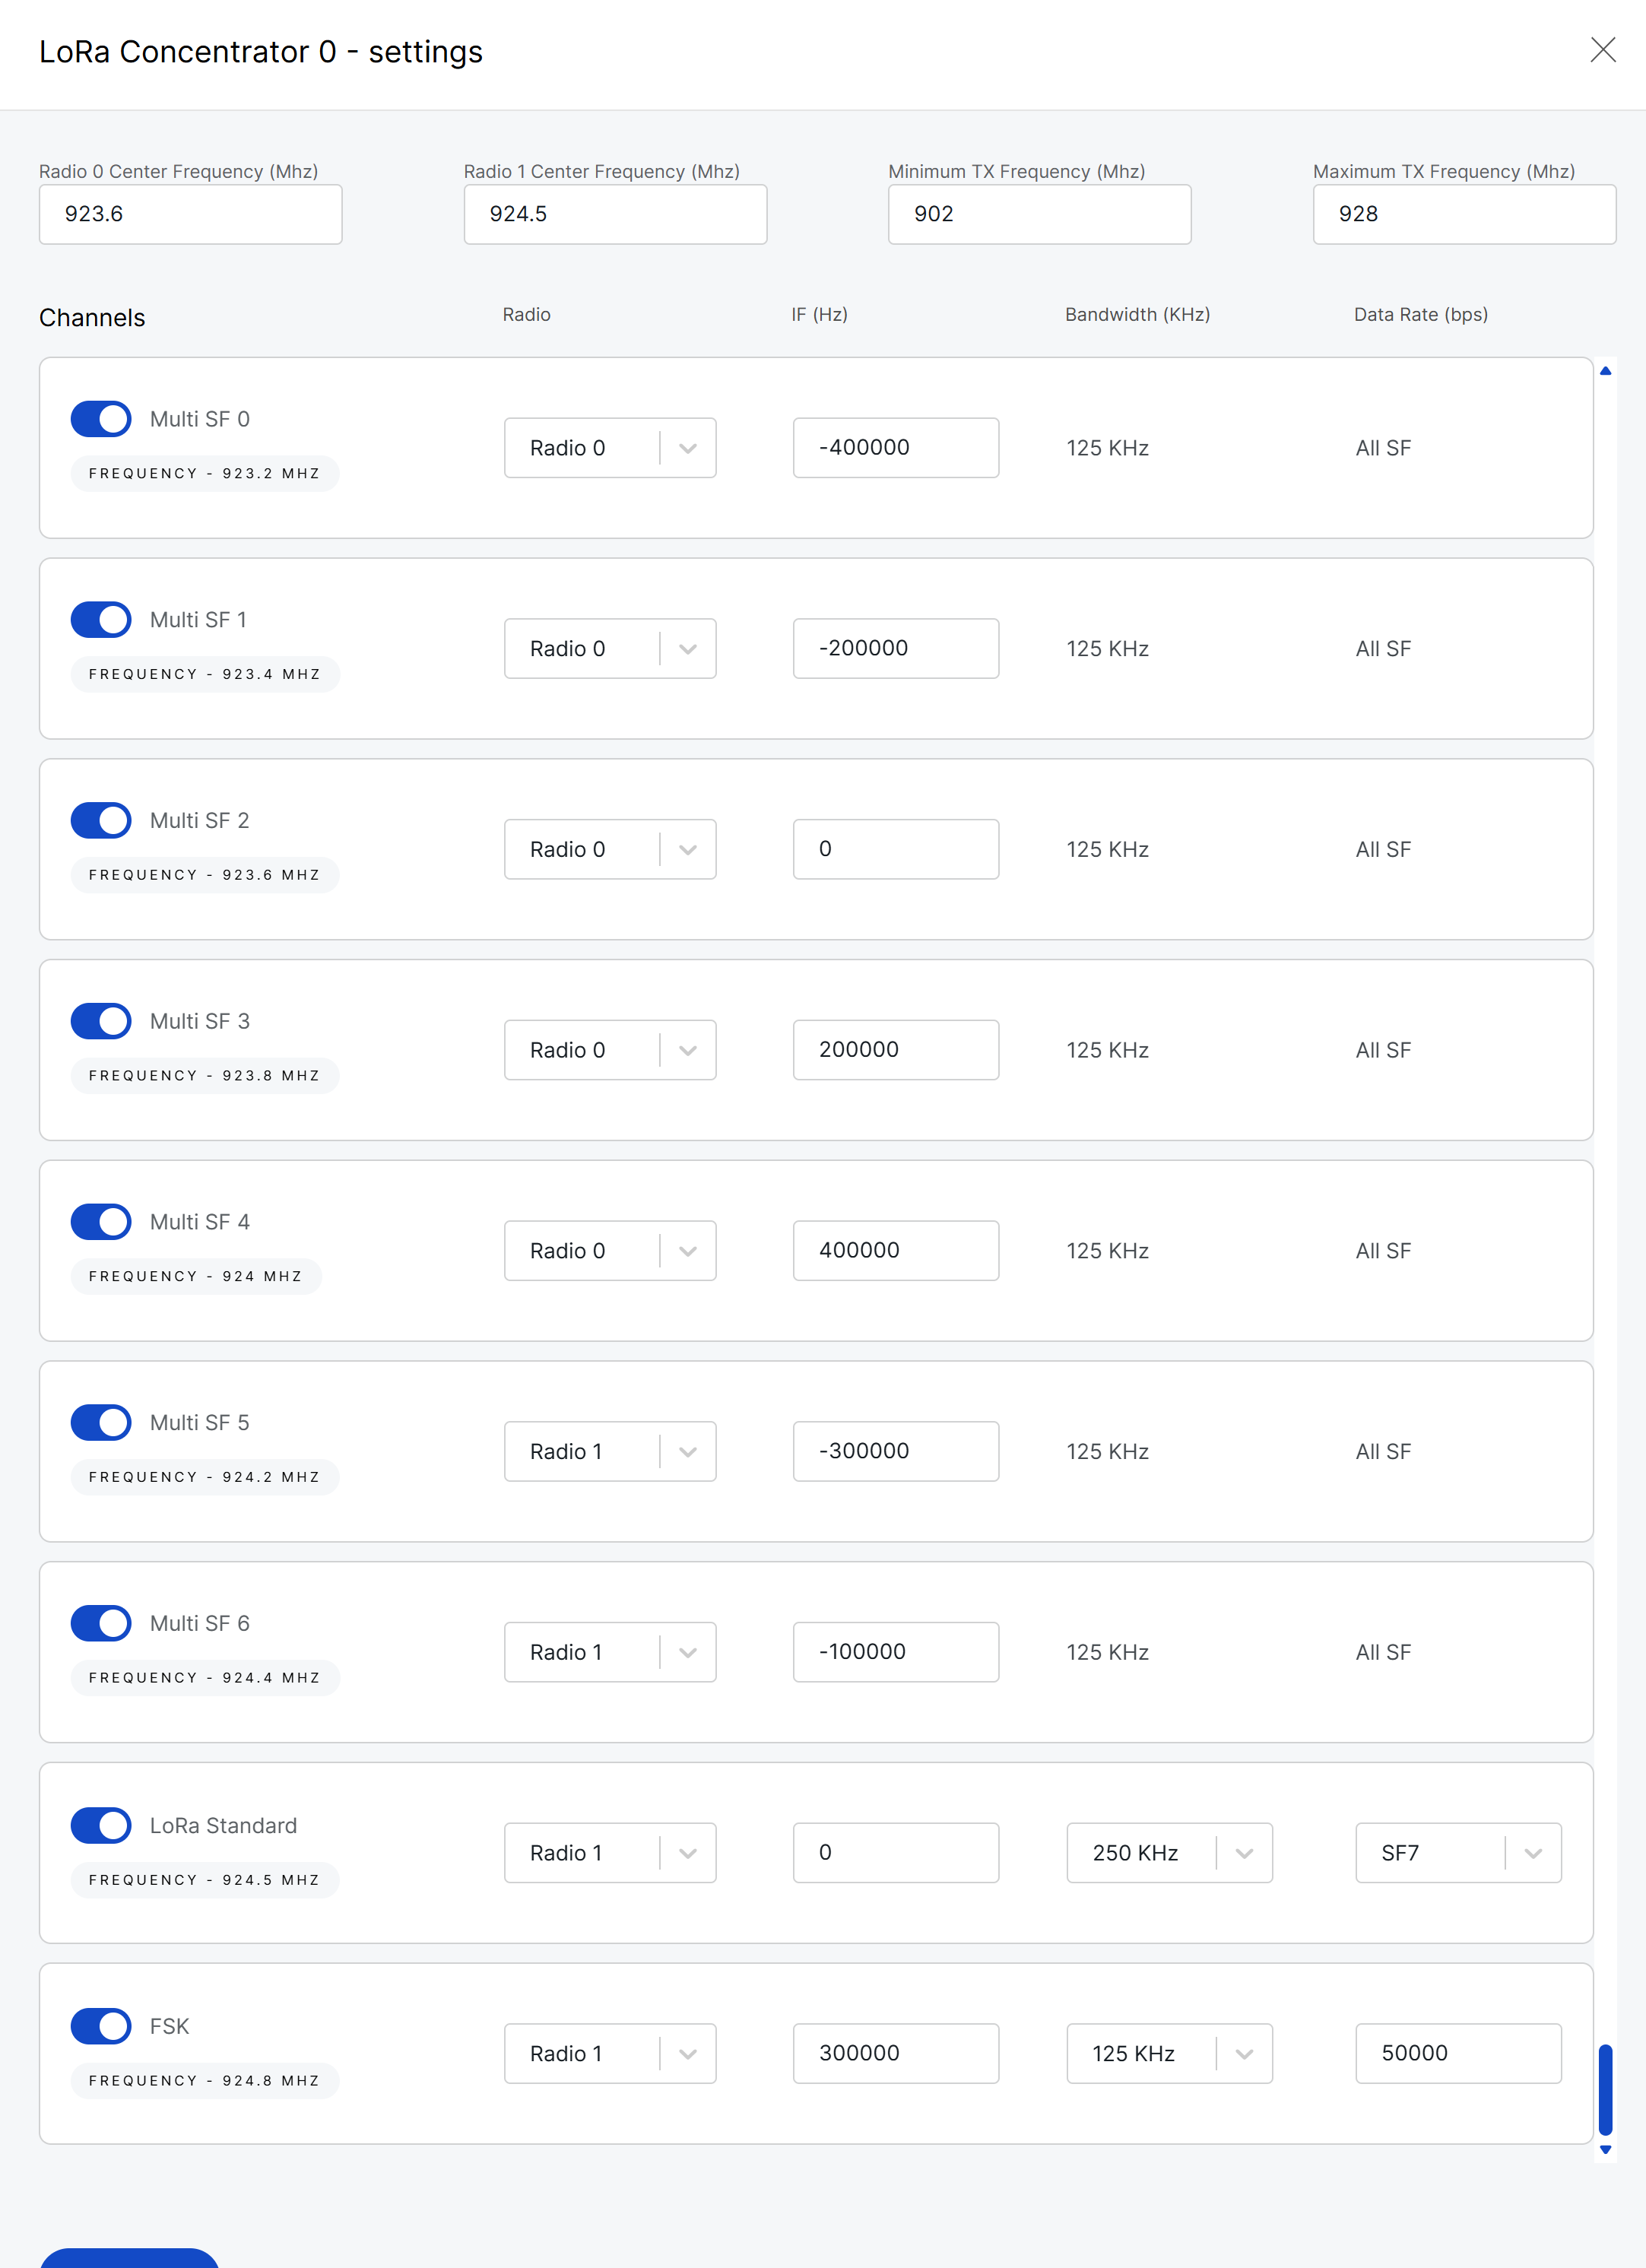This screenshot has width=1646, height=2268.
Task: Click Radio 0 Center Frequency field
Action: pyautogui.click(x=190, y=214)
